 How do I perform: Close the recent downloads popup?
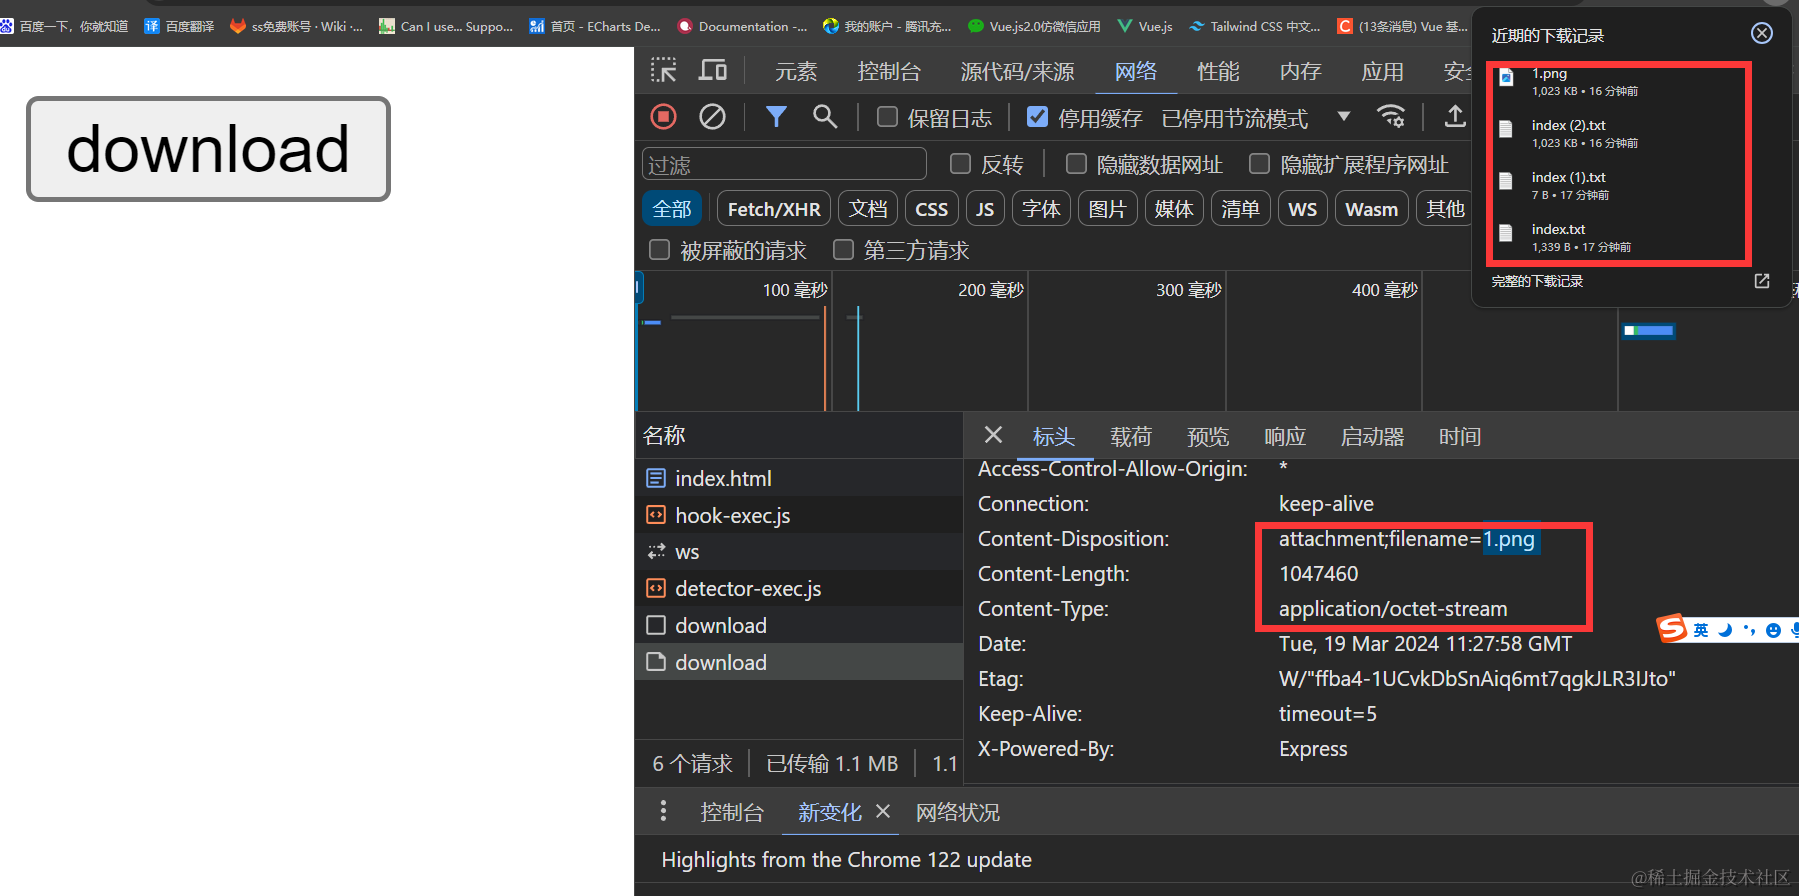click(x=1762, y=34)
